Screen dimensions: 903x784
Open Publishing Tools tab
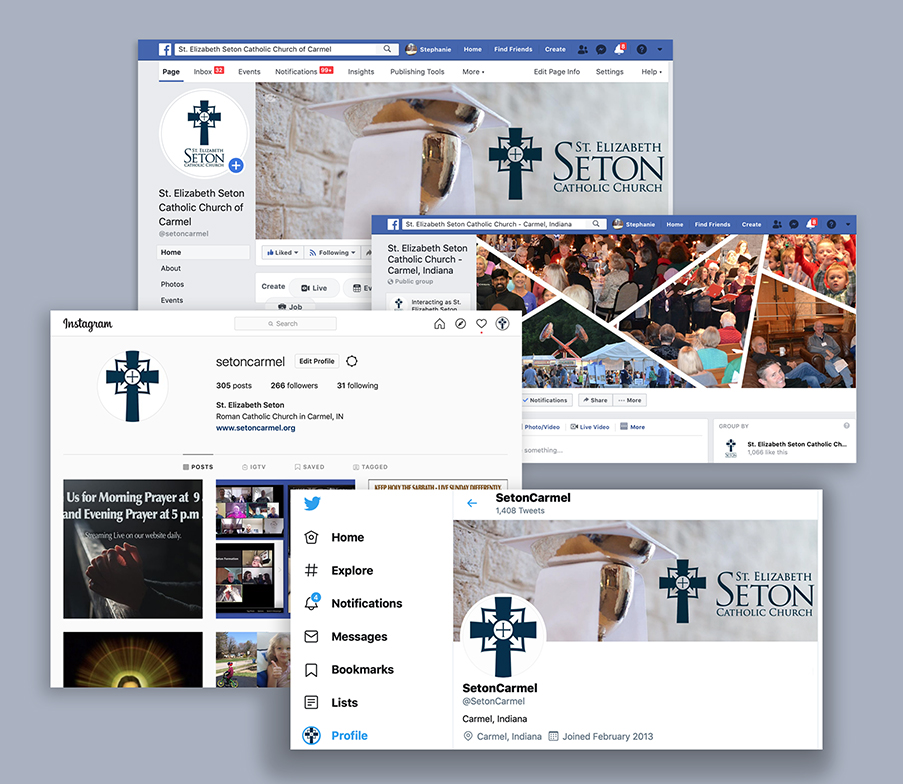coord(417,72)
